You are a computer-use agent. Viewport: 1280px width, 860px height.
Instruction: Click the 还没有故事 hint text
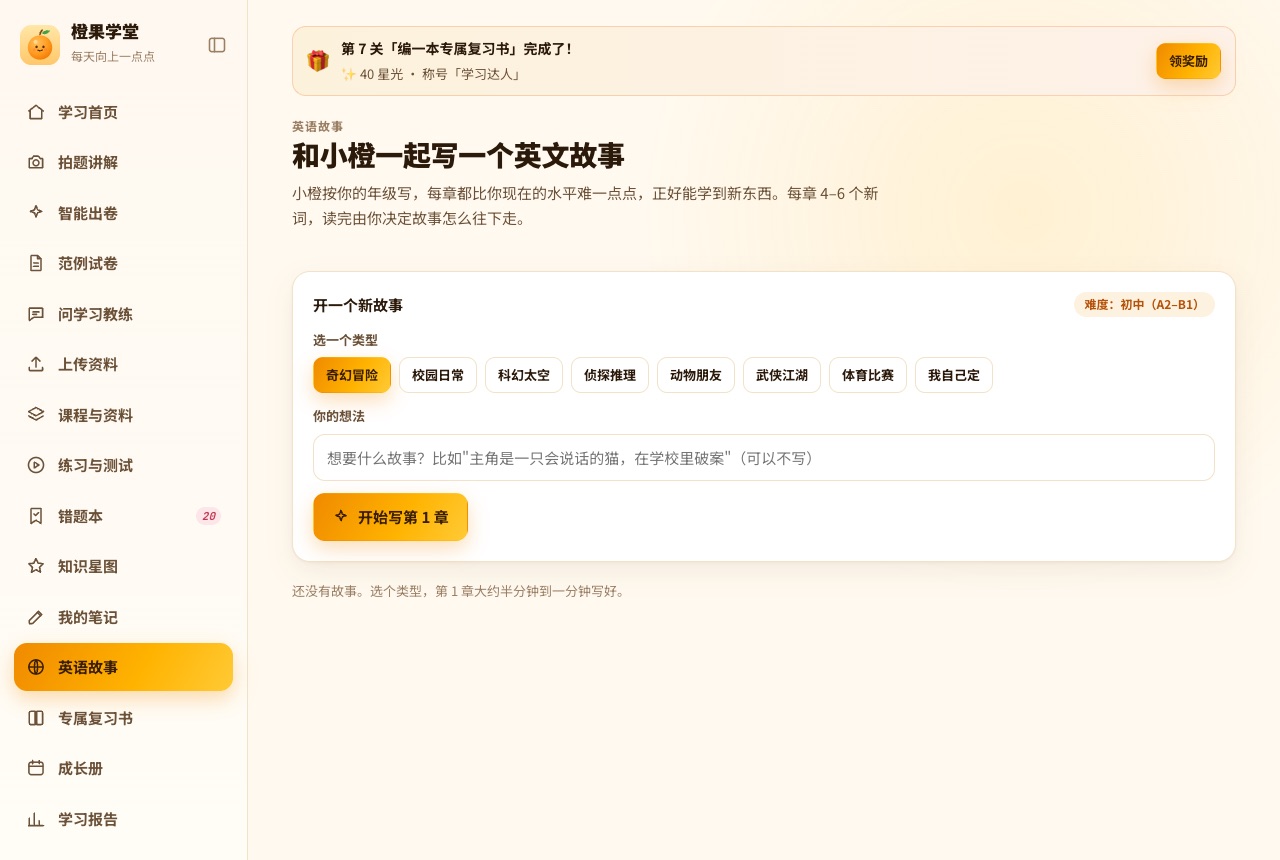(x=460, y=591)
